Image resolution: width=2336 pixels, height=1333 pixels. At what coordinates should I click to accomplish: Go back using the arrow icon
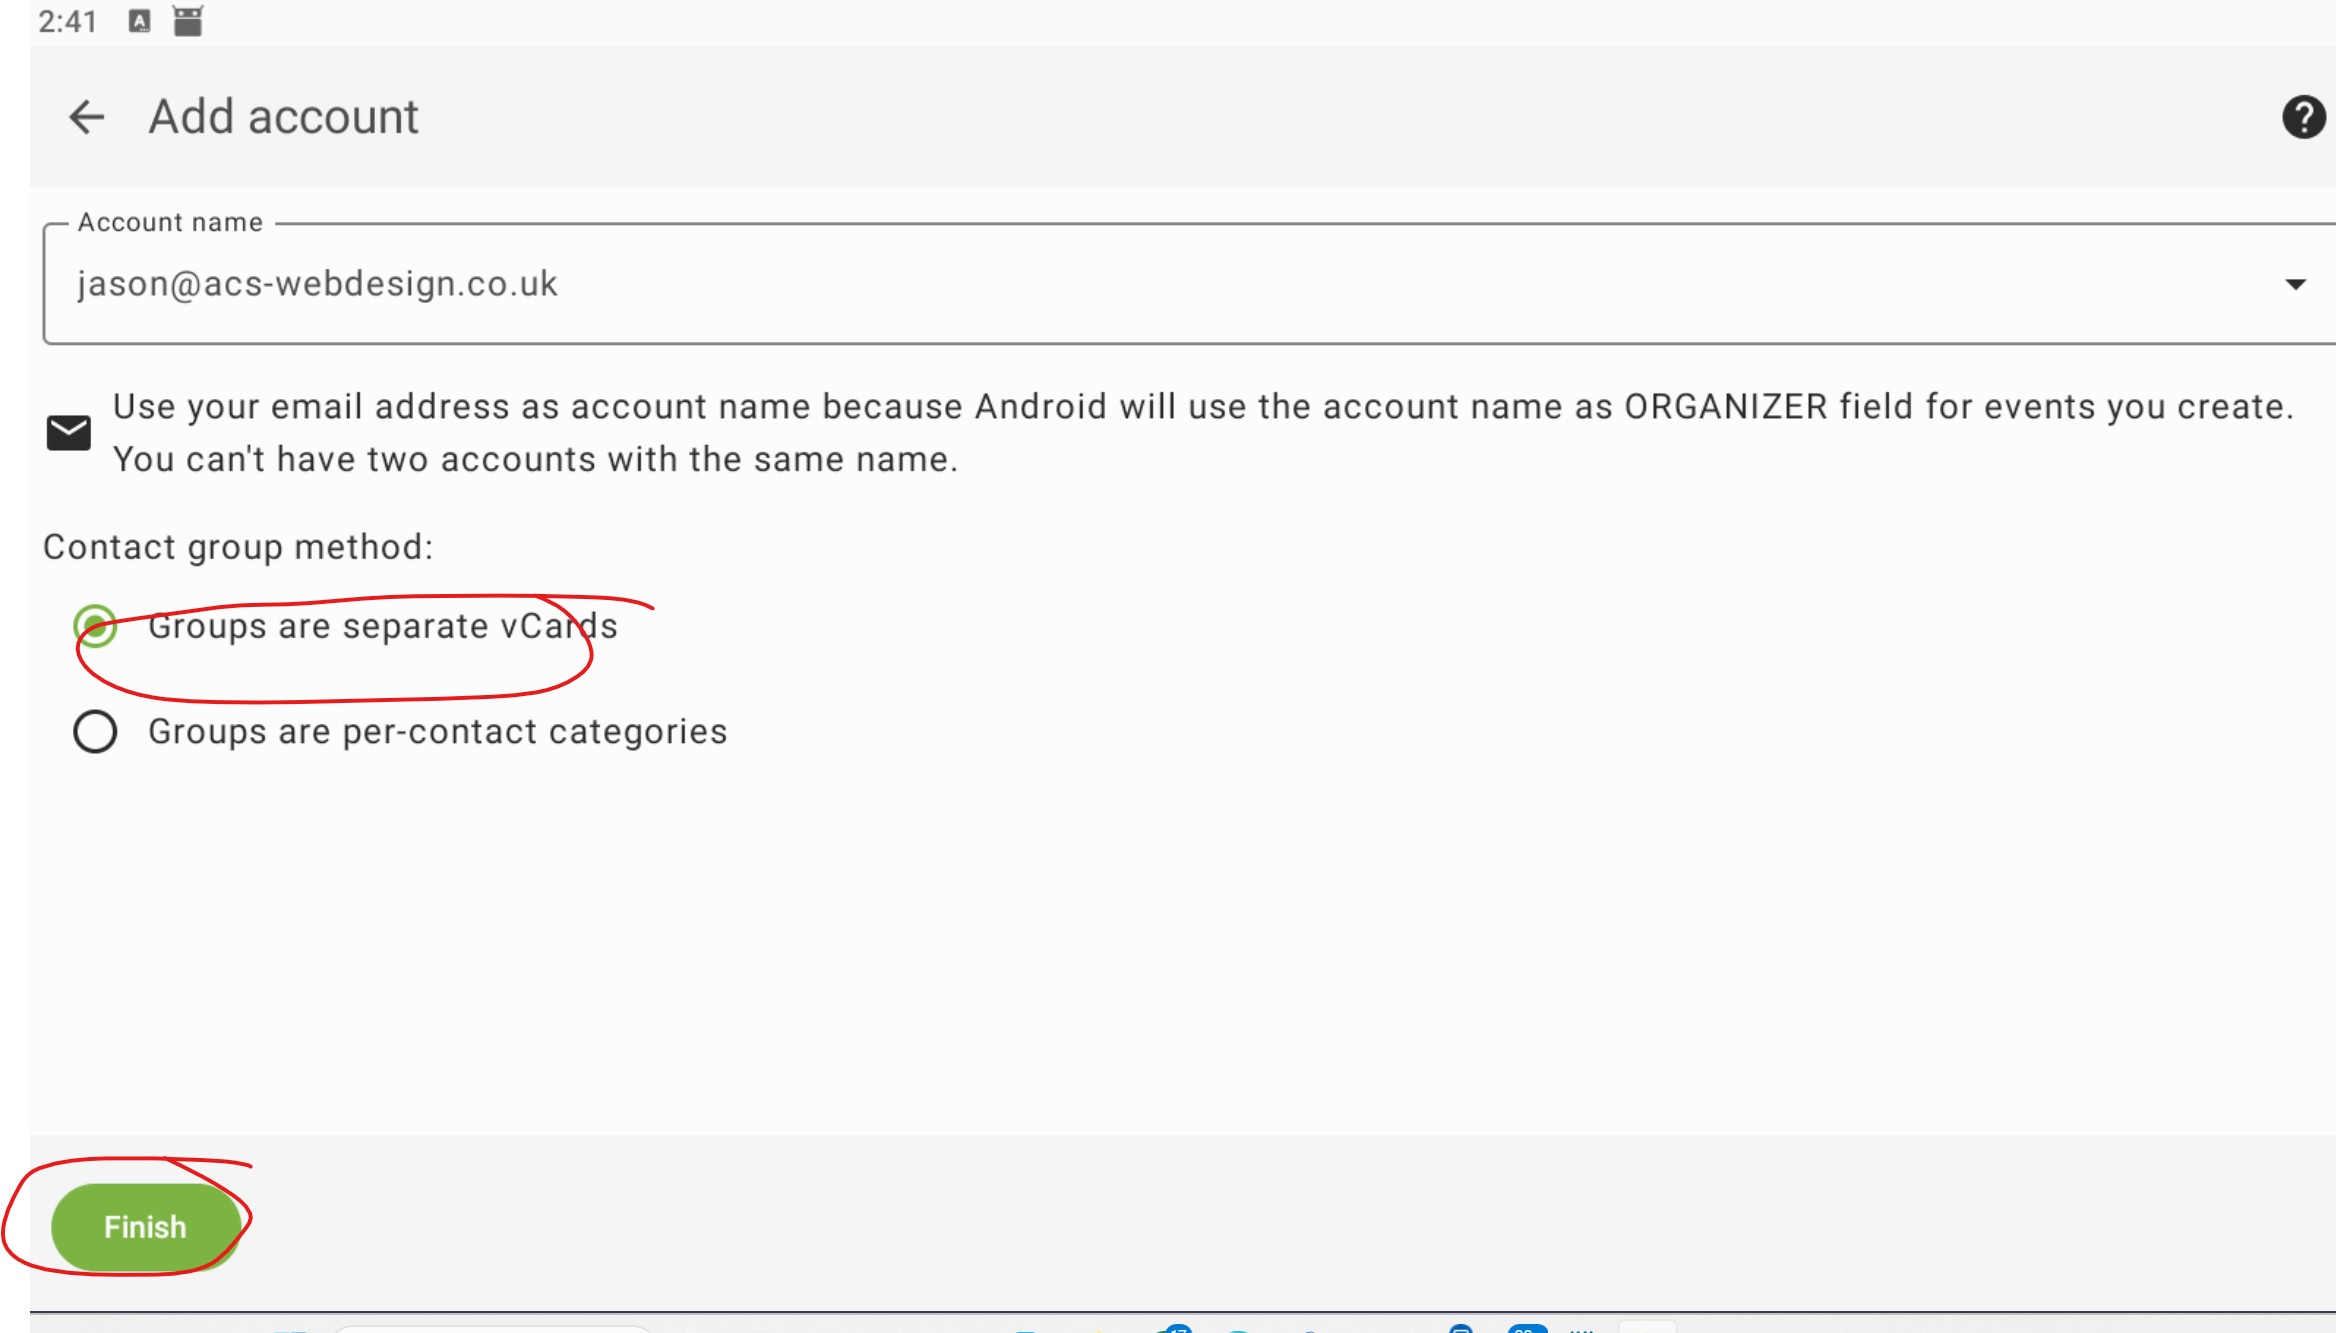click(x=87, y=117)
